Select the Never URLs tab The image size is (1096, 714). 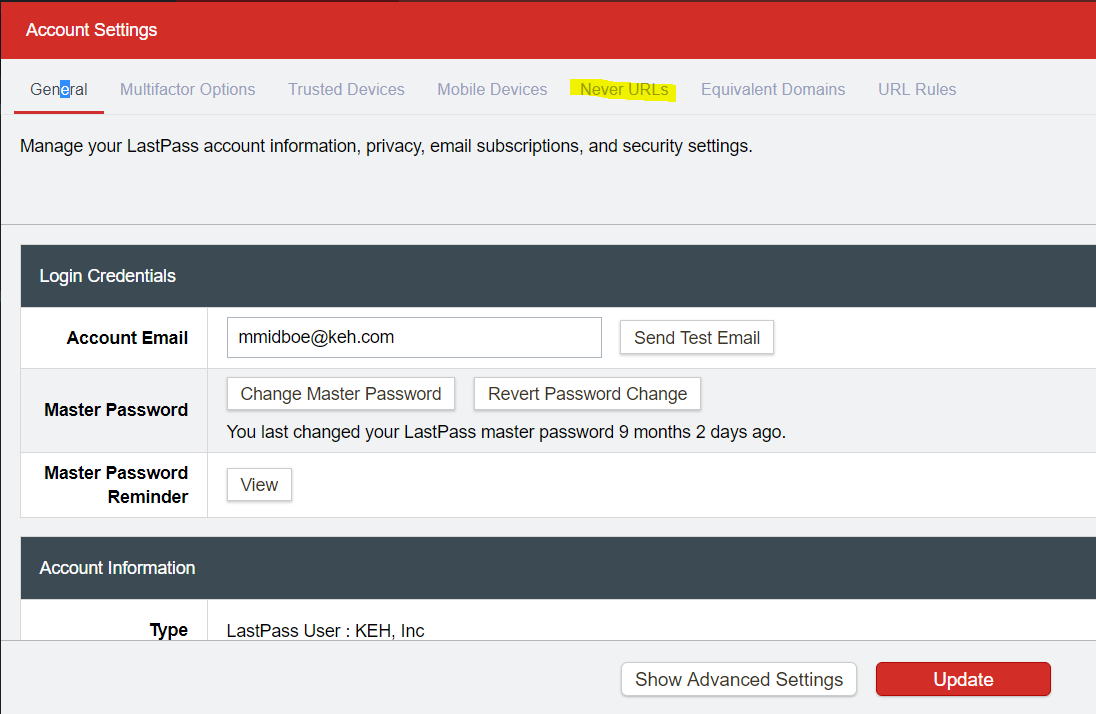pyautogui.click(x=623, y=90)
